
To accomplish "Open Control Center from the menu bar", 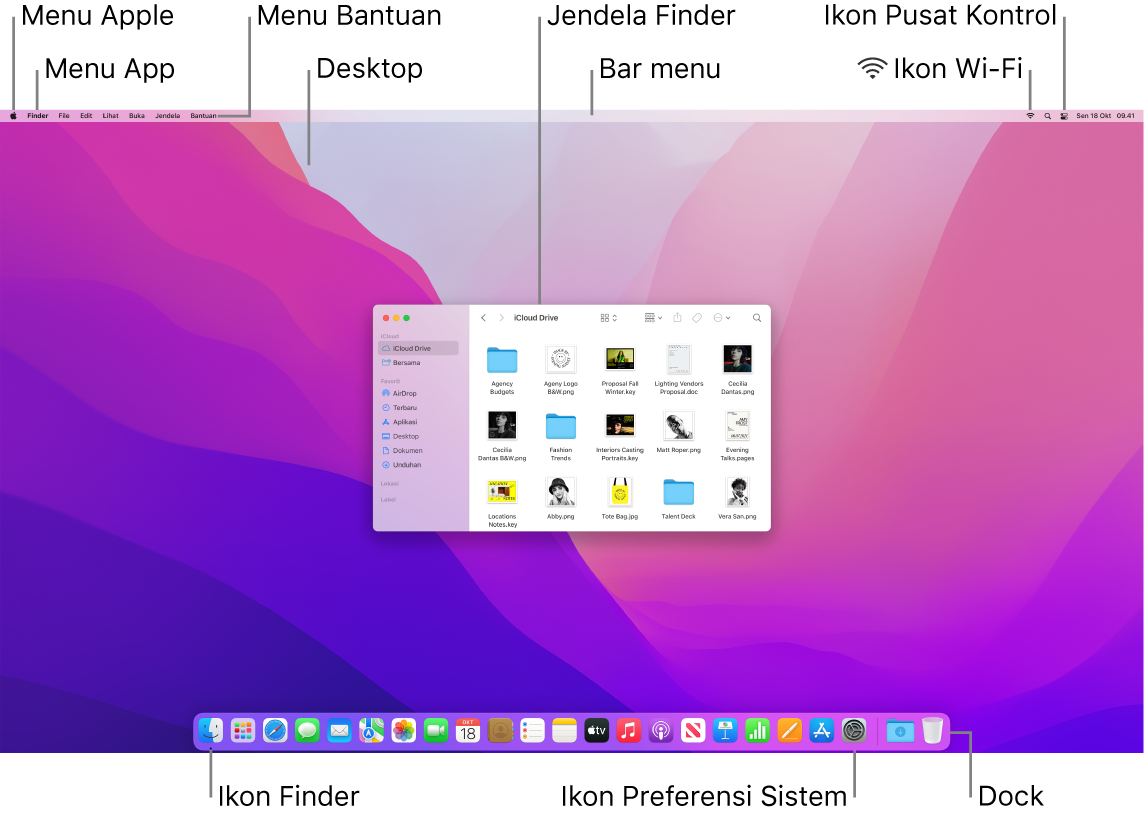I will (1063, 115).
